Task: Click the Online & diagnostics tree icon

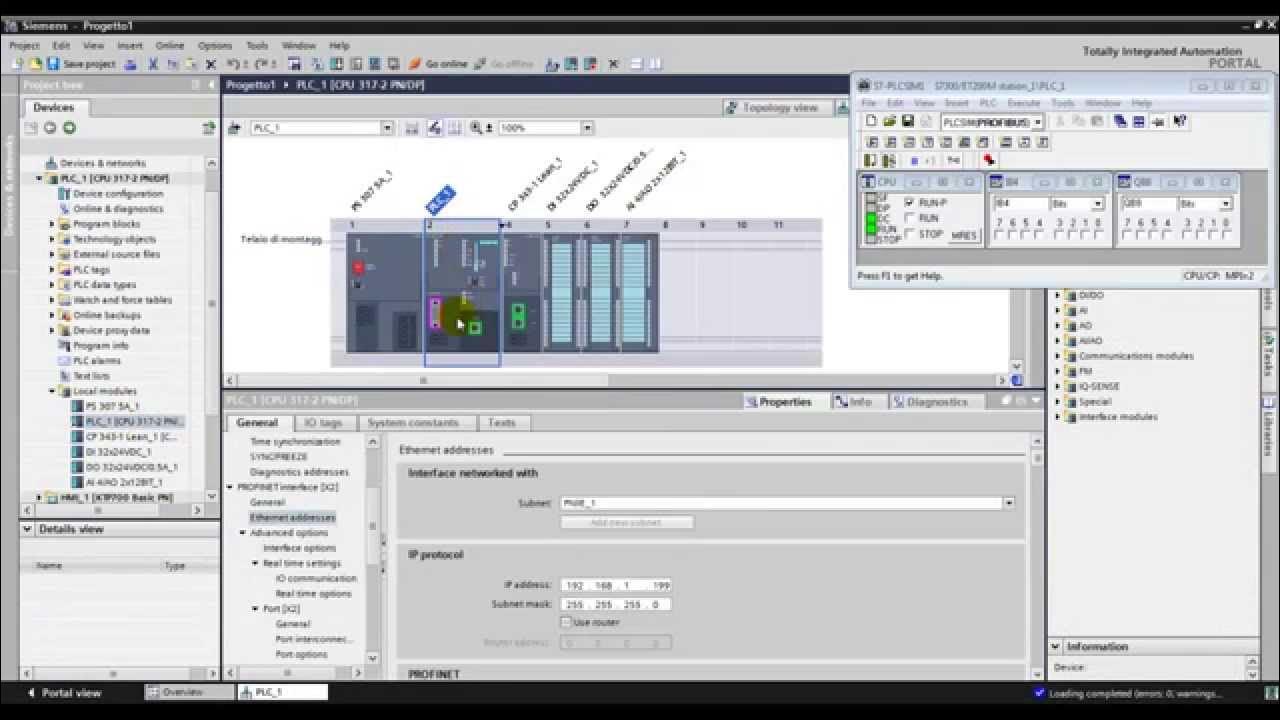Action: [x=66, y=209]
